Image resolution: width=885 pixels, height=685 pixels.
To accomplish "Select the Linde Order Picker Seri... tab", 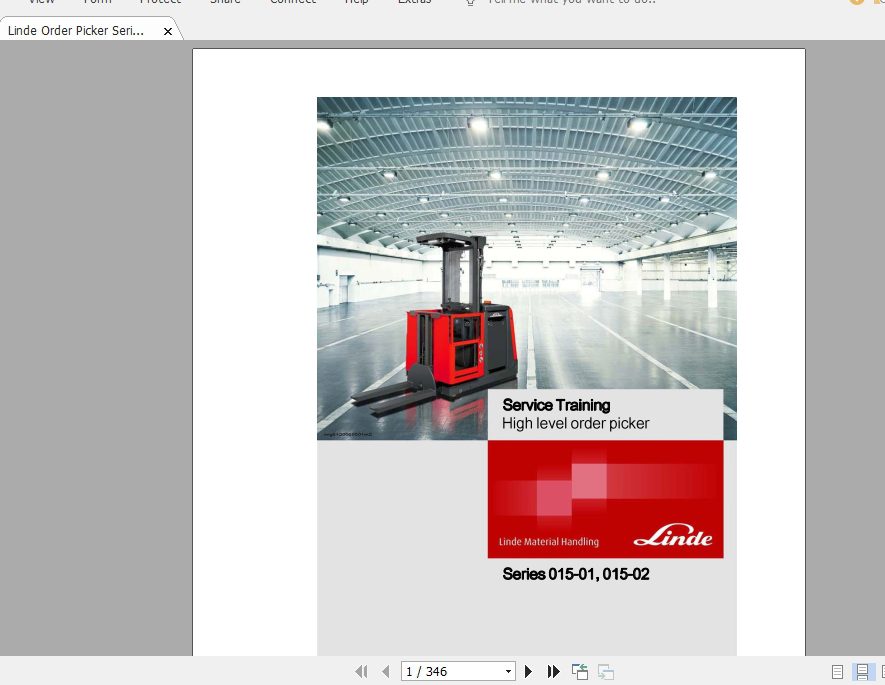I will click(x=76, y=31).
